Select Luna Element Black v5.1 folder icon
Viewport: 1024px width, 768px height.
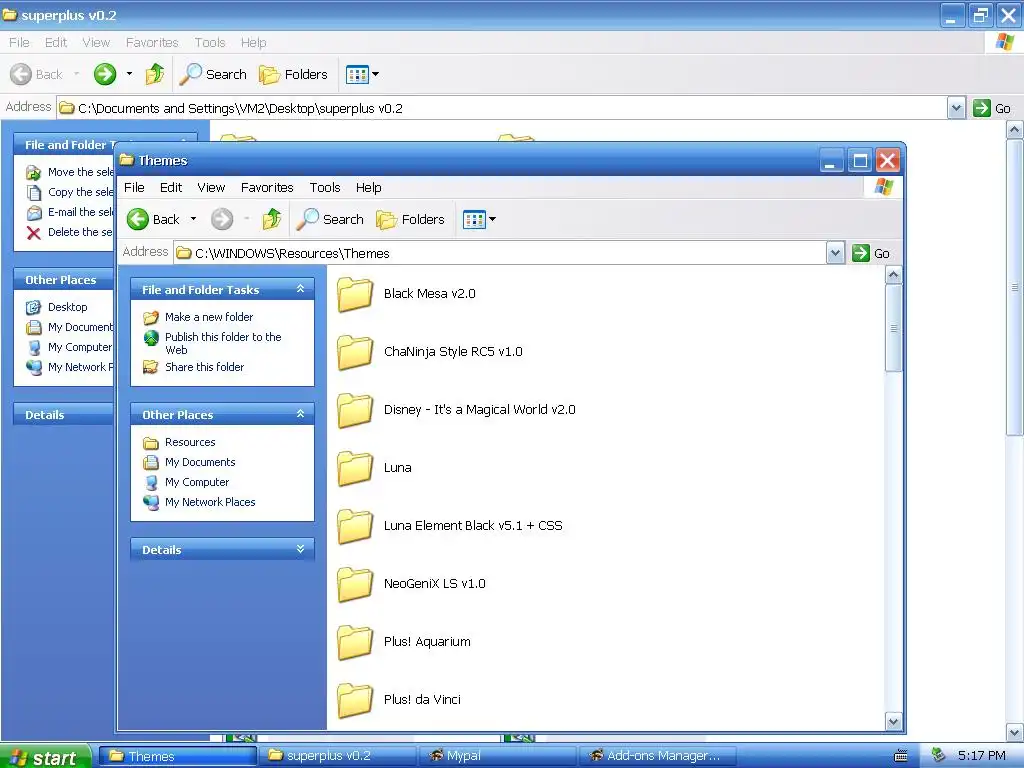[355, 526]
